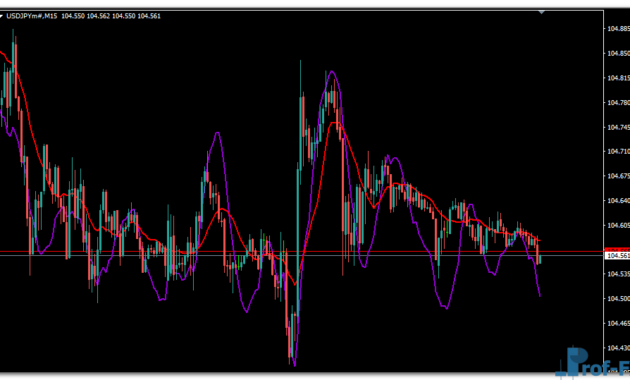The height and width of the screenshot is (380, 630).
Task: Click the USDJPYm#,M15 chart symbol label
Action: pos(32,16)
